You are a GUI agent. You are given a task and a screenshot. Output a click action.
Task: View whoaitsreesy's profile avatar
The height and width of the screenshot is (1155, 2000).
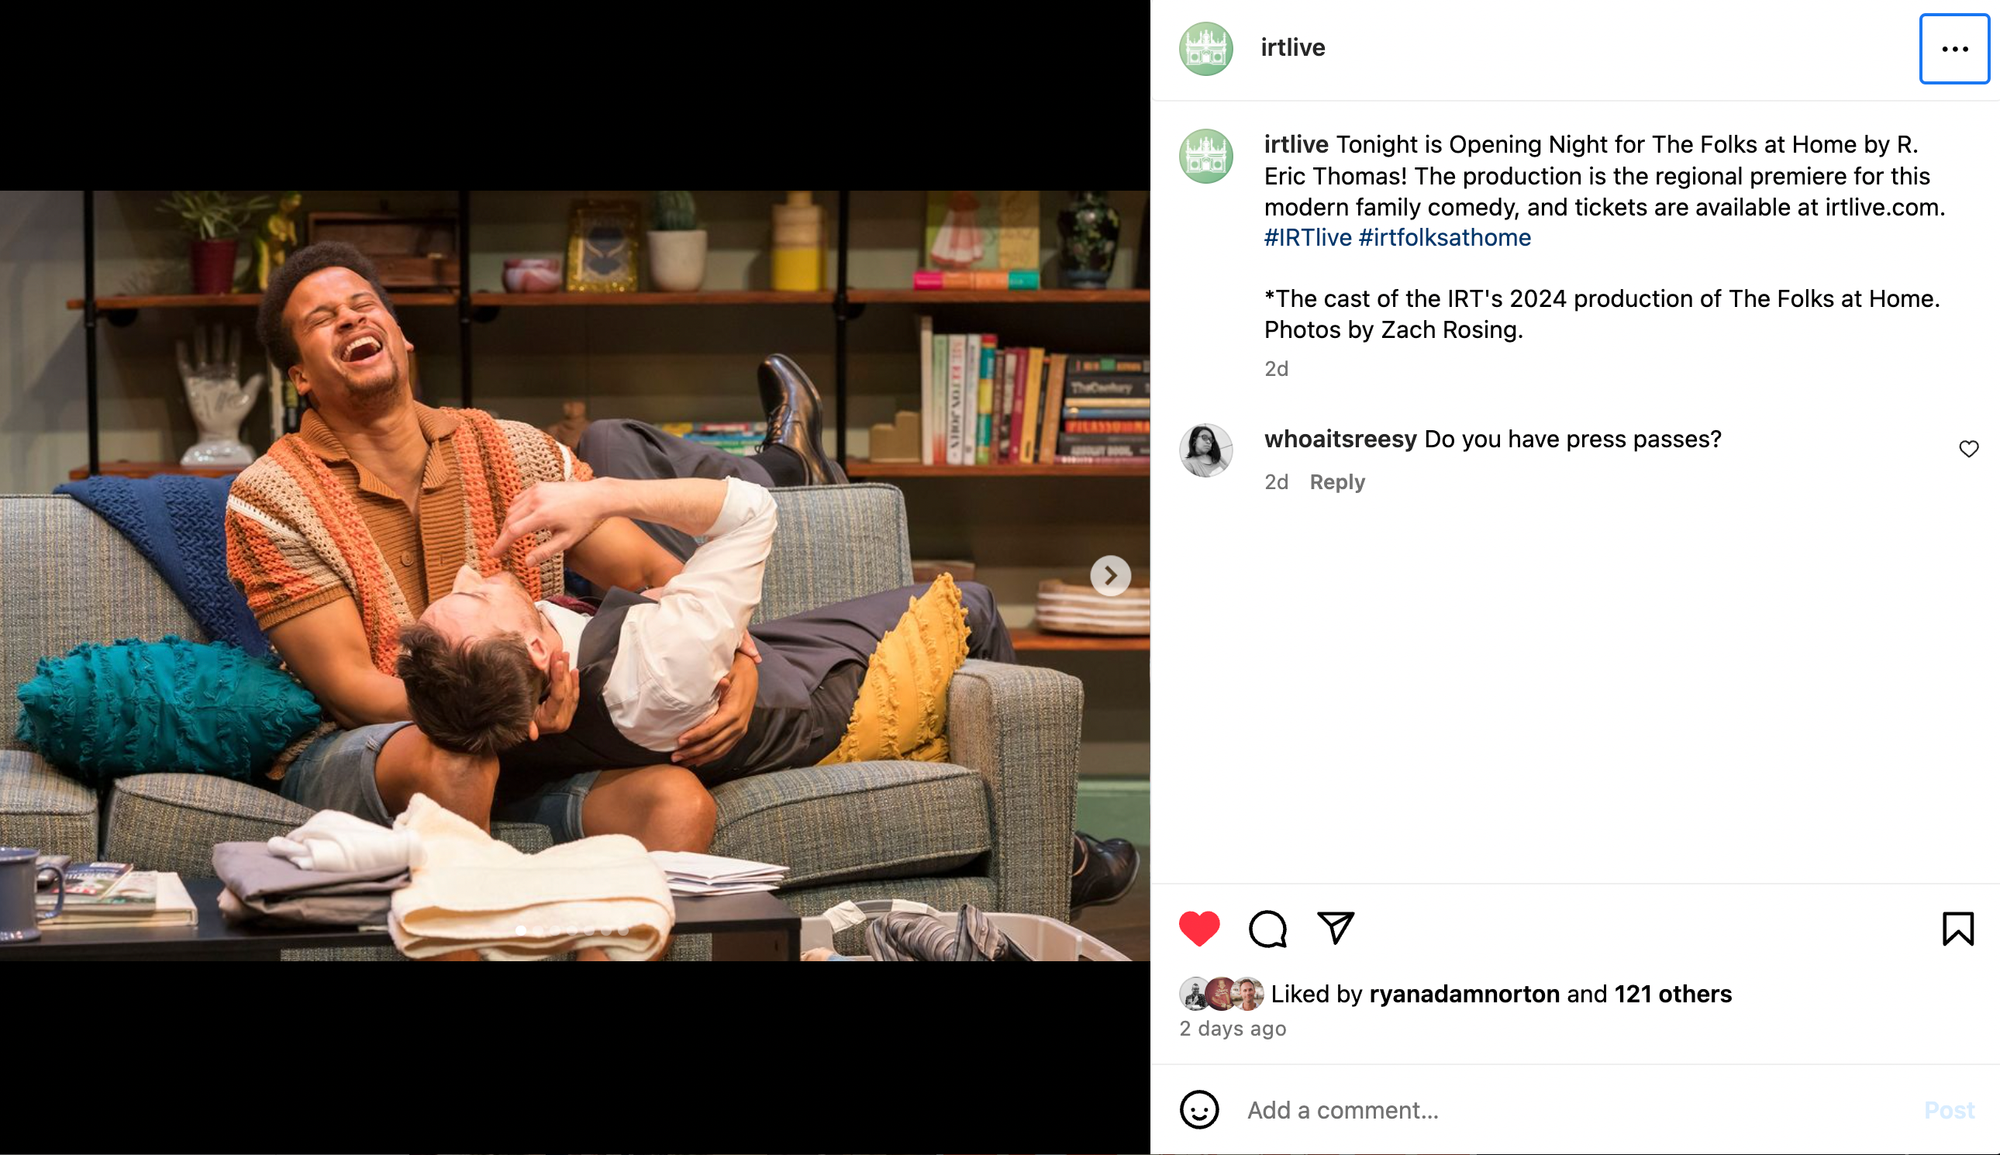1206,450
